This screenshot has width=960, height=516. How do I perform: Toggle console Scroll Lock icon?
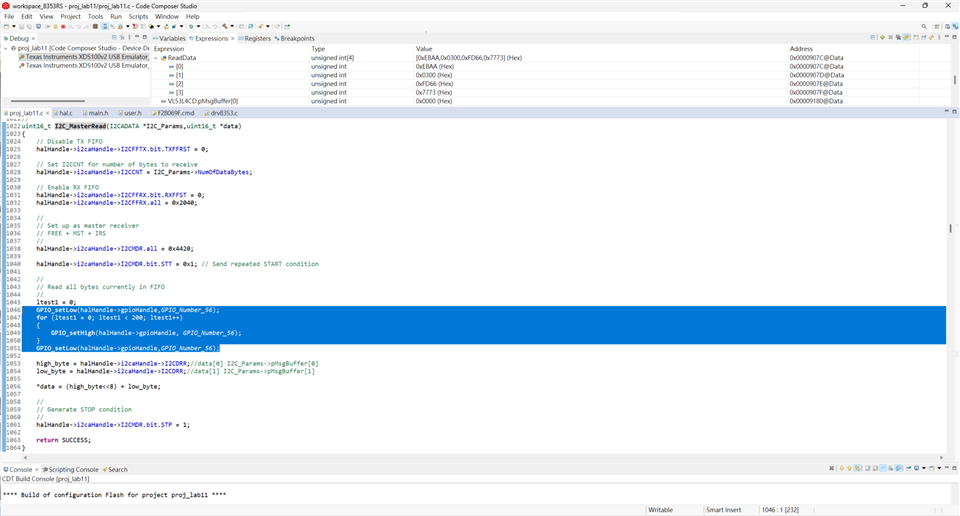click(x=875, y=468)
